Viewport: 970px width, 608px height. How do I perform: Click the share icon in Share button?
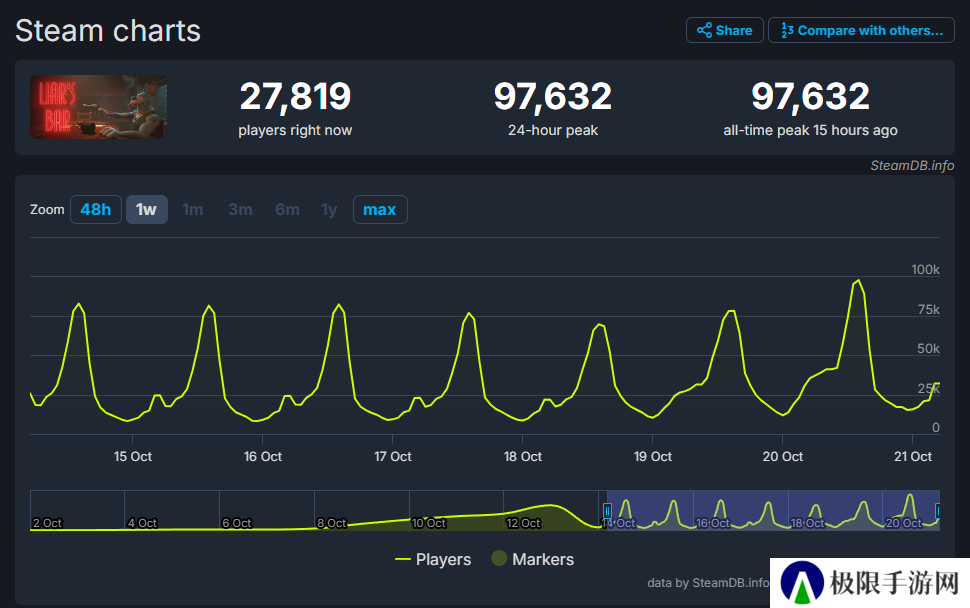(x=704, y=30)
